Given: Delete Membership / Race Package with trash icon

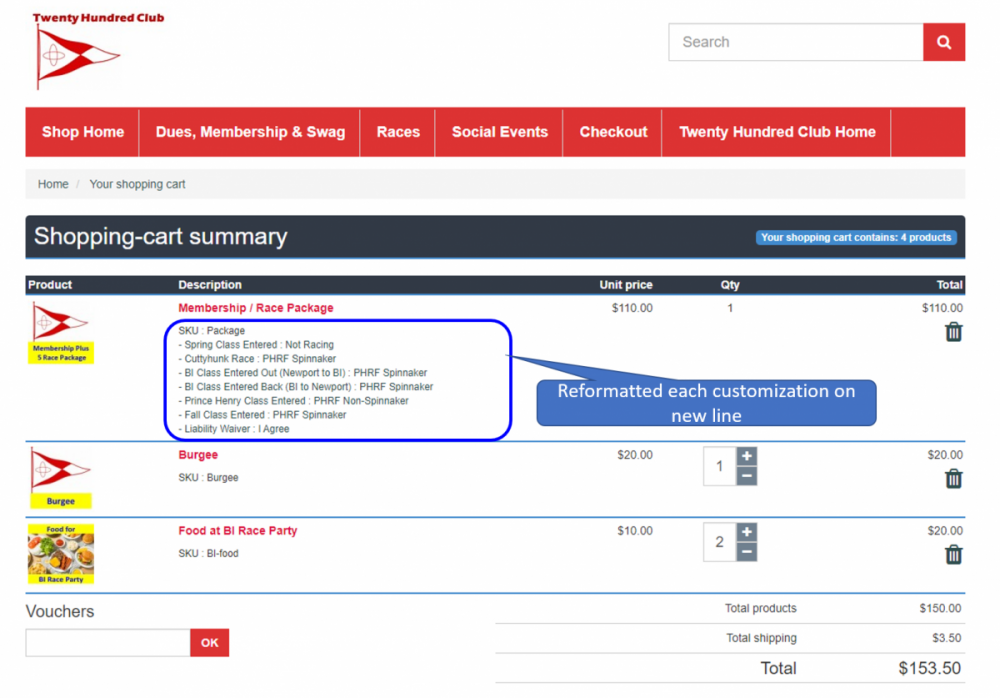Looking at the screenshot, I should 953,332.
